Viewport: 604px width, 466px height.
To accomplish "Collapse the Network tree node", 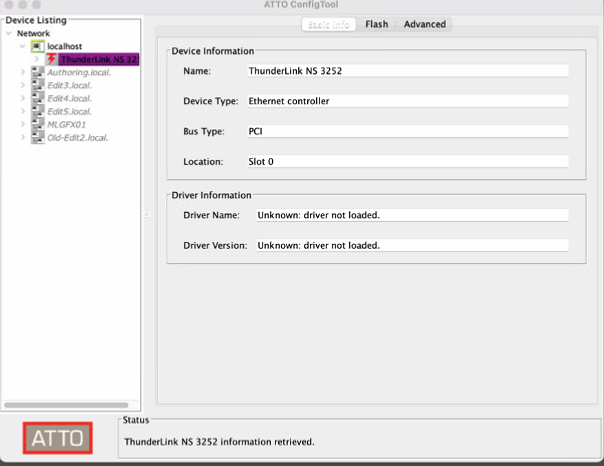I will [9, 34].
